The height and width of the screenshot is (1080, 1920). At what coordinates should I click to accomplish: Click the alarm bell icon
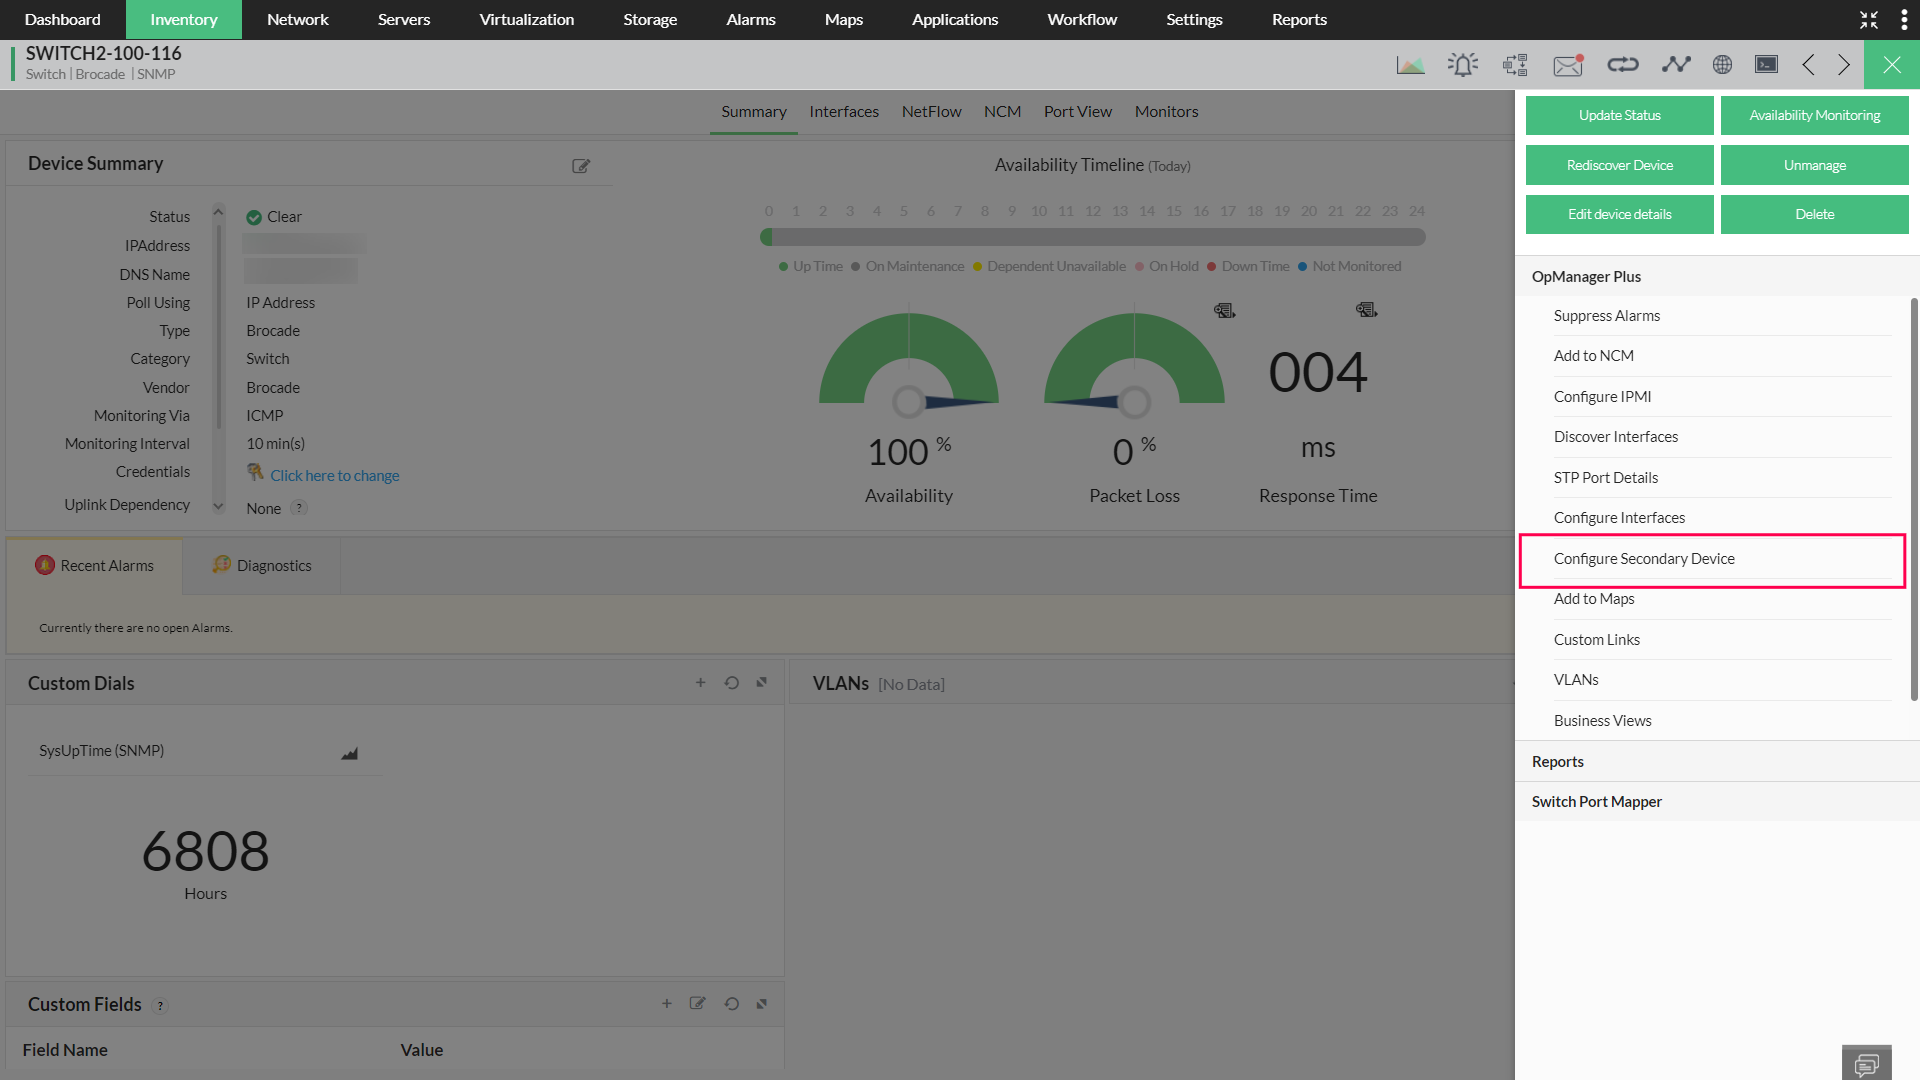point(1462,65)
